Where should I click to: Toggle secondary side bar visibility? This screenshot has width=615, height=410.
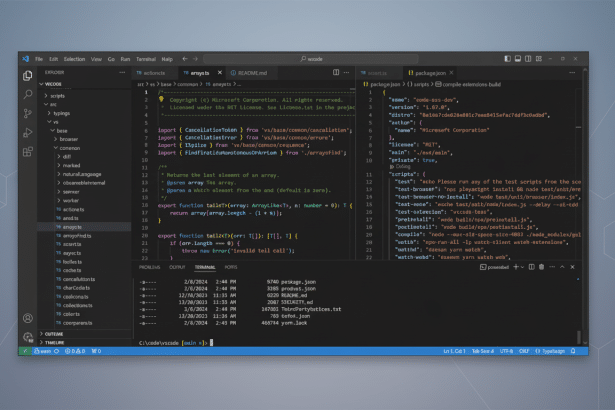(528, 59)
